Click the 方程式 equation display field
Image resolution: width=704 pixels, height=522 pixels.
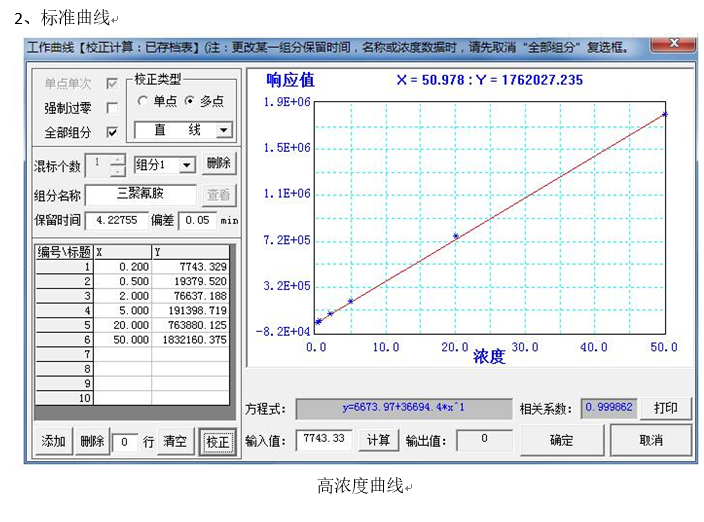coord(404,408)
